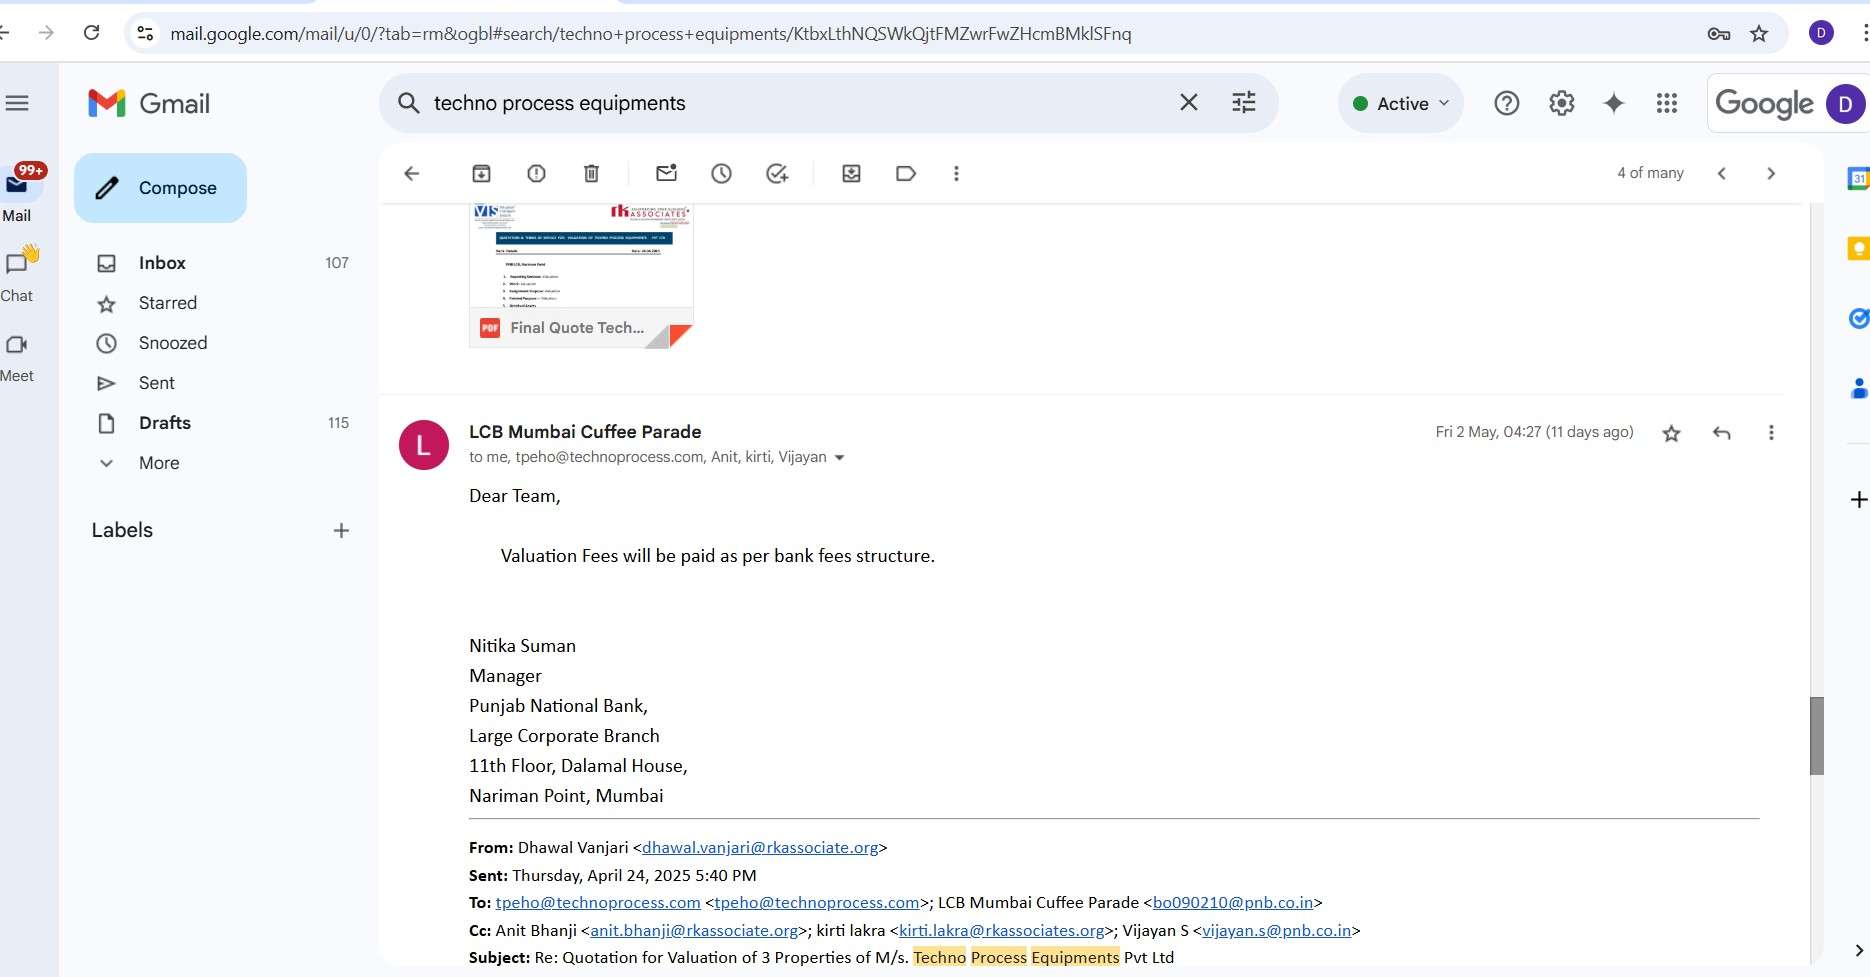Screen dimensions: 1870x977
Task: Open anit.bhanji@rkassociate.org link
Action: click(x=694, y=930)
